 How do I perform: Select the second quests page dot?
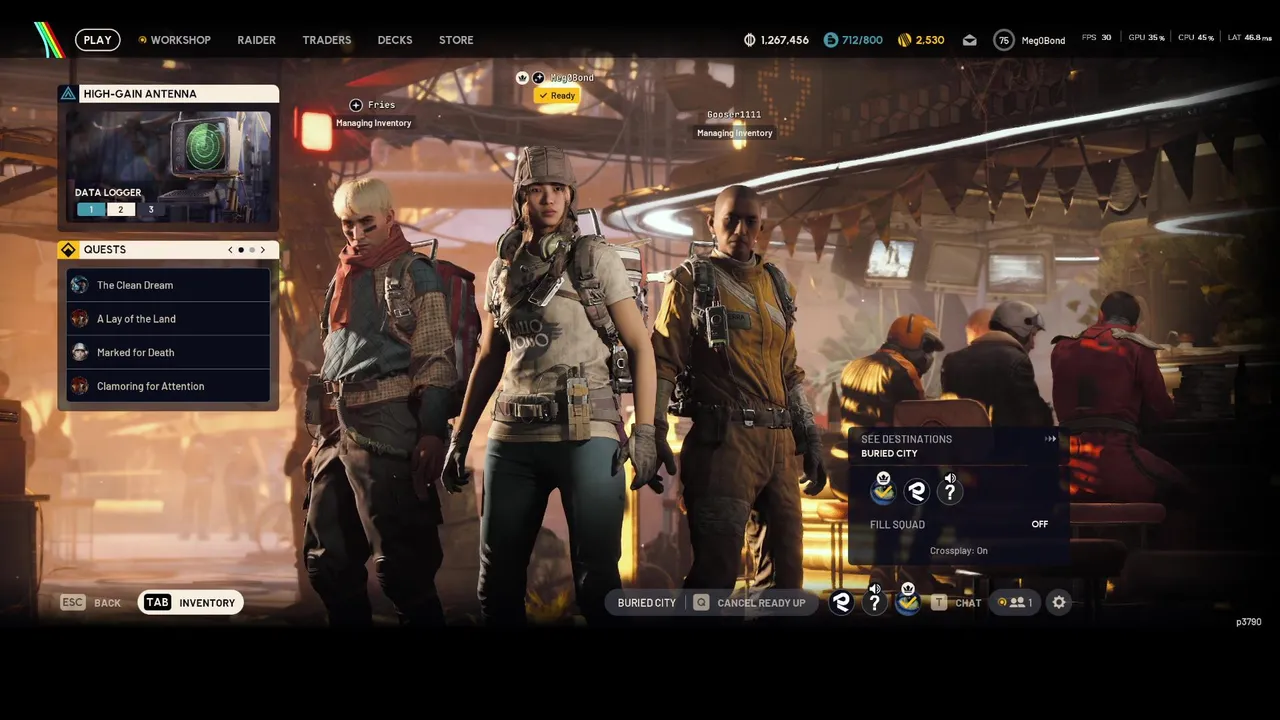click(x=252, y=250)
